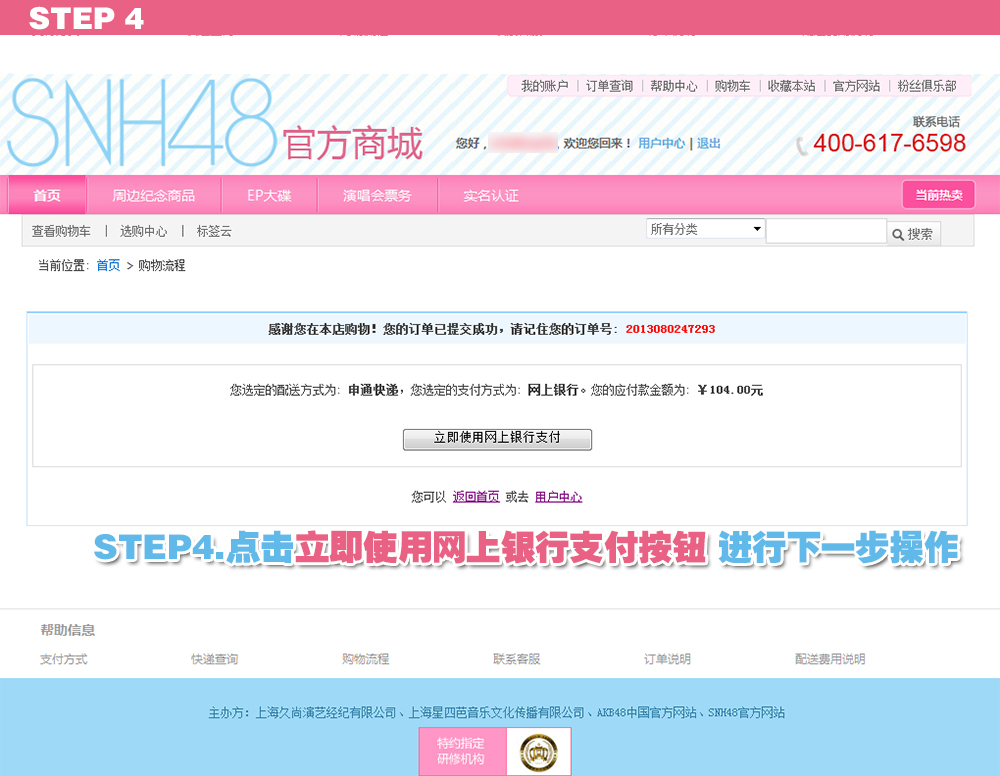Open 粉丝俱乐部 in top bar

tap(927, 86)
